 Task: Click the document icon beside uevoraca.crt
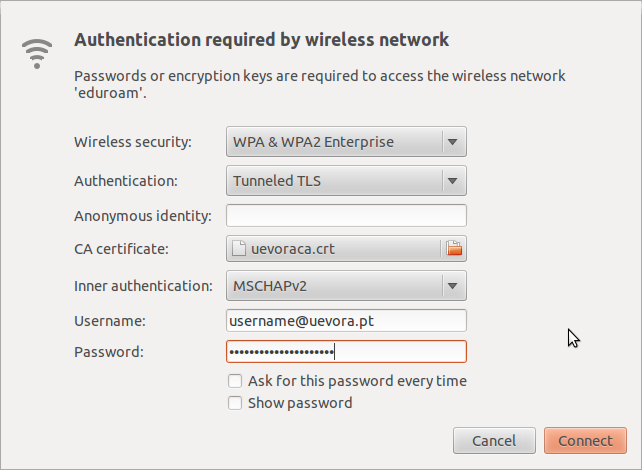coord(238,249)
